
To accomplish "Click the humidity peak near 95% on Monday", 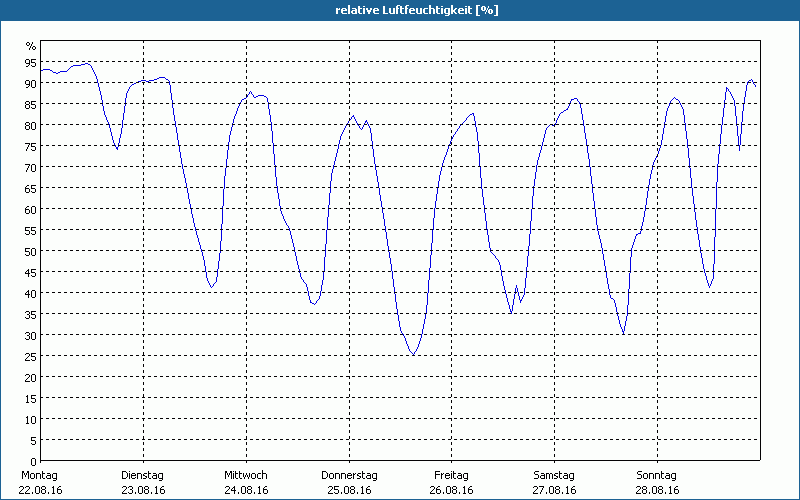I will 88,63.
